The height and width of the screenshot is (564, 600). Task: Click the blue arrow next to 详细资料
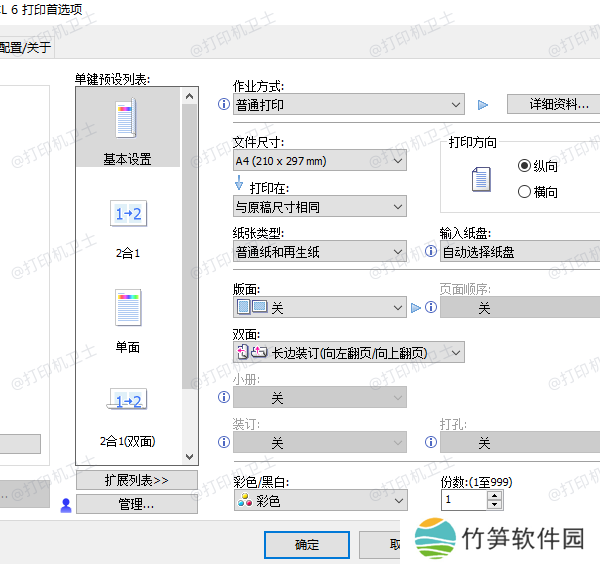point(484,104)
